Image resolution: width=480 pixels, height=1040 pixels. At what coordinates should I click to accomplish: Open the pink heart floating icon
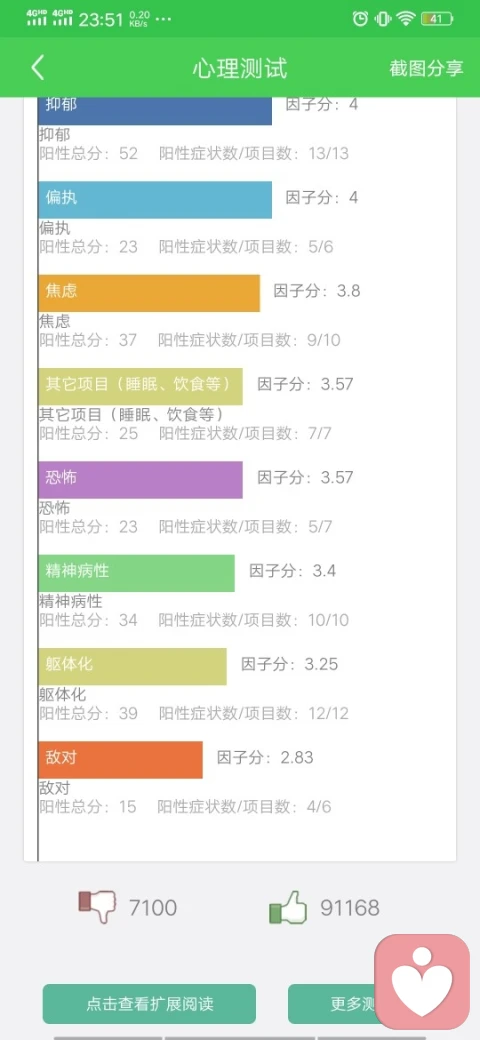(422, 982)
